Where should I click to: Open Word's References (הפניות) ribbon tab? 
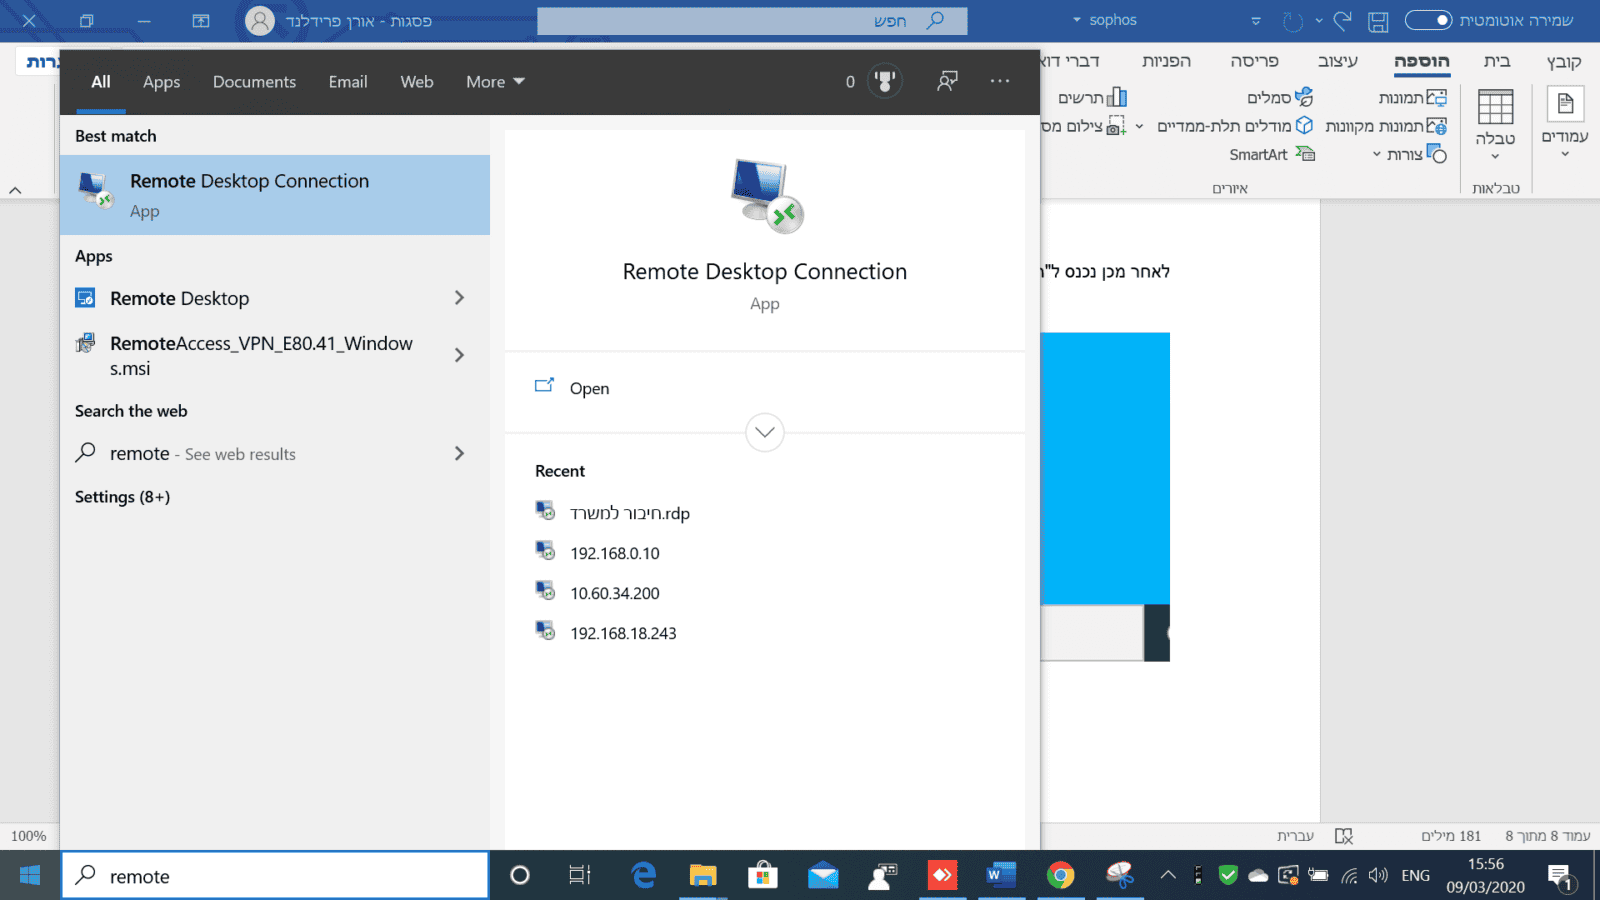pos(1166,61)
